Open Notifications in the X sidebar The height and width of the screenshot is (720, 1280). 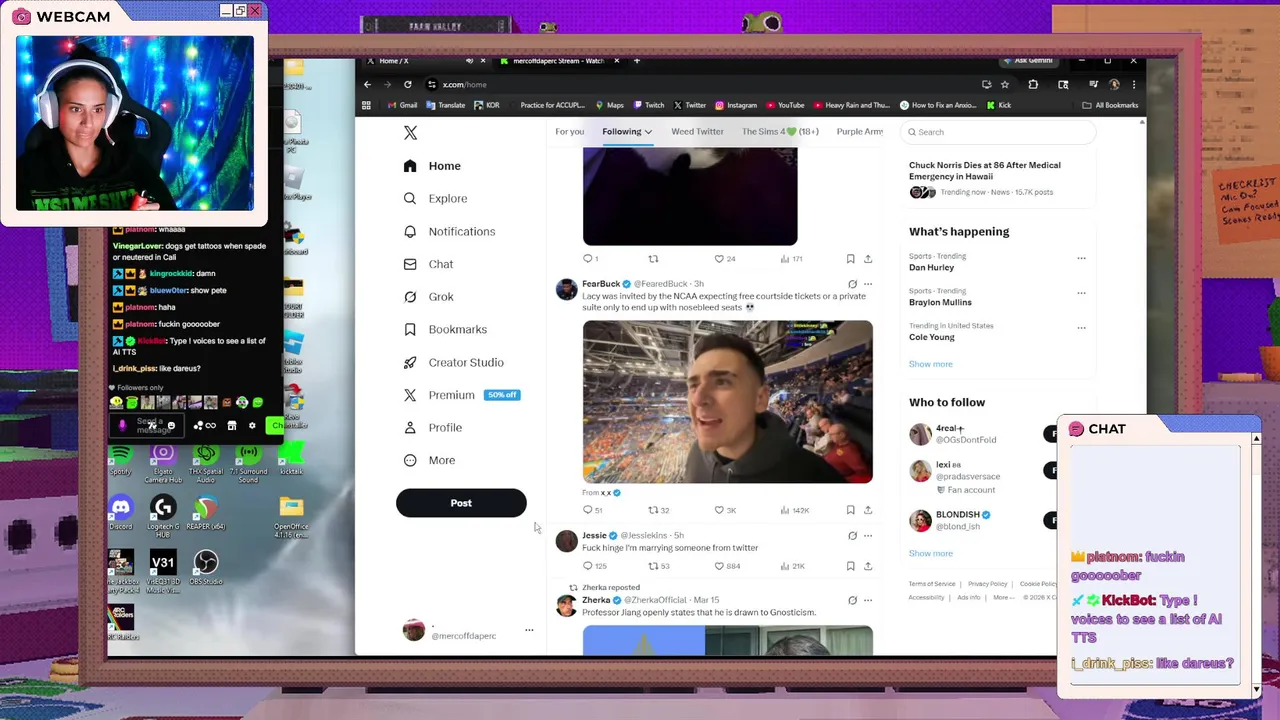(x=449, y=232)
